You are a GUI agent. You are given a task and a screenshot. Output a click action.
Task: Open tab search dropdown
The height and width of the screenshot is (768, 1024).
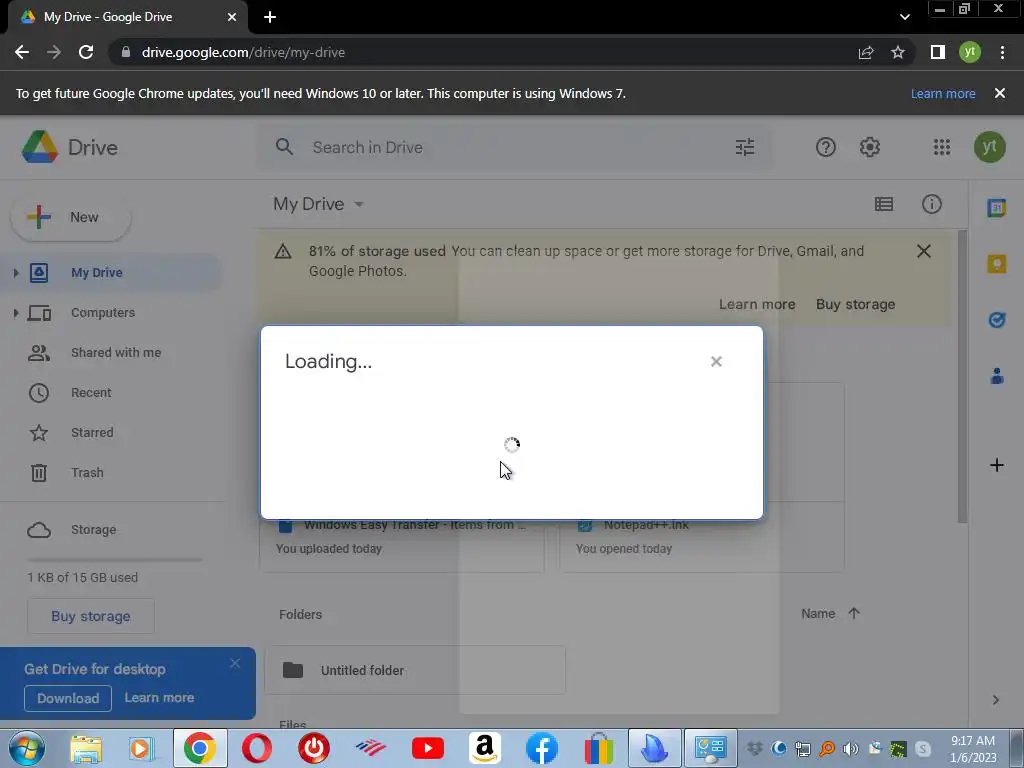pyautogui.click(x=904, y=17)
